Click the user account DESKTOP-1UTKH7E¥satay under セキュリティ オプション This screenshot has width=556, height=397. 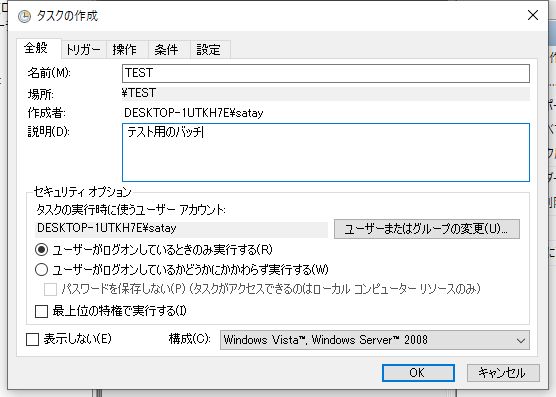(107, 228)
